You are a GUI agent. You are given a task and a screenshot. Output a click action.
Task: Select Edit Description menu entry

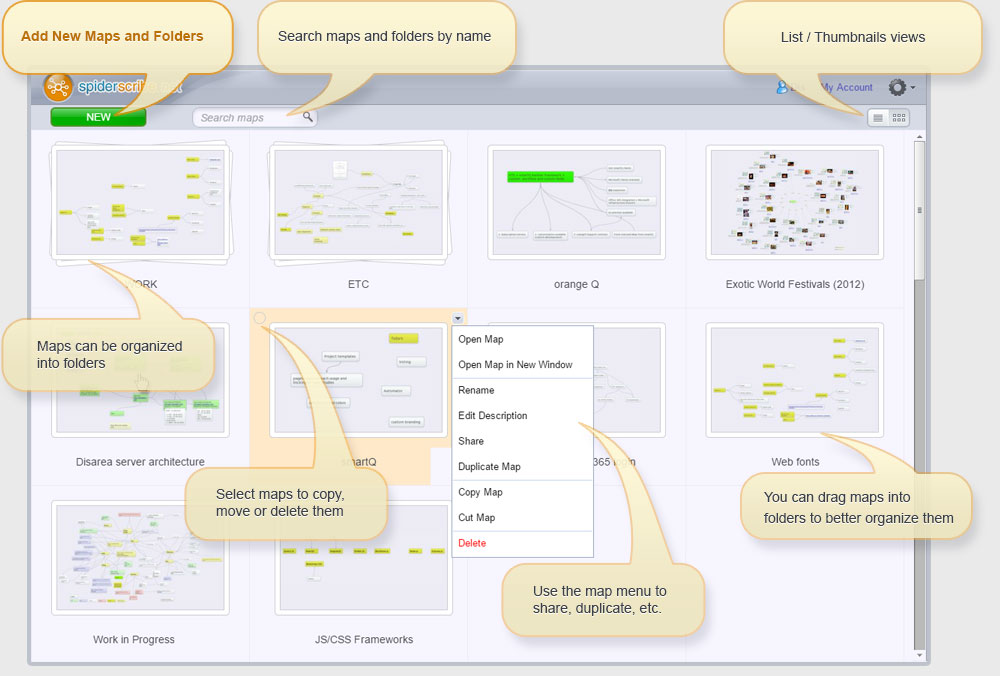(x=492, y=416)
